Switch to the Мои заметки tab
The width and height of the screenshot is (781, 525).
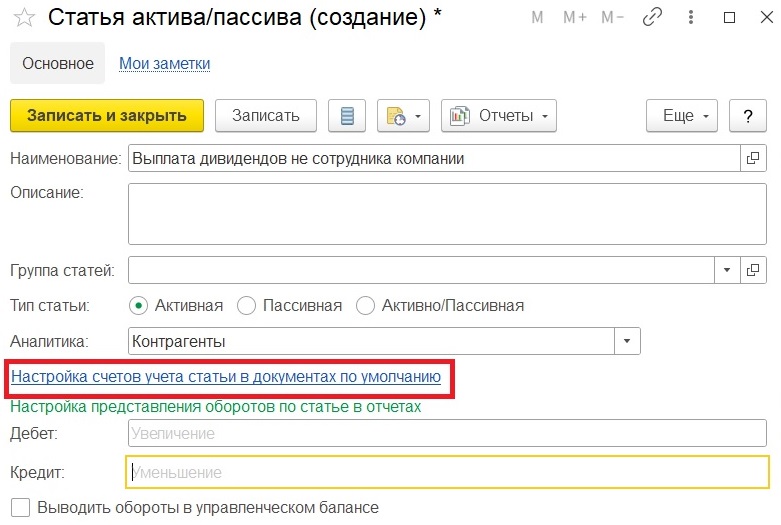point(164,64)
